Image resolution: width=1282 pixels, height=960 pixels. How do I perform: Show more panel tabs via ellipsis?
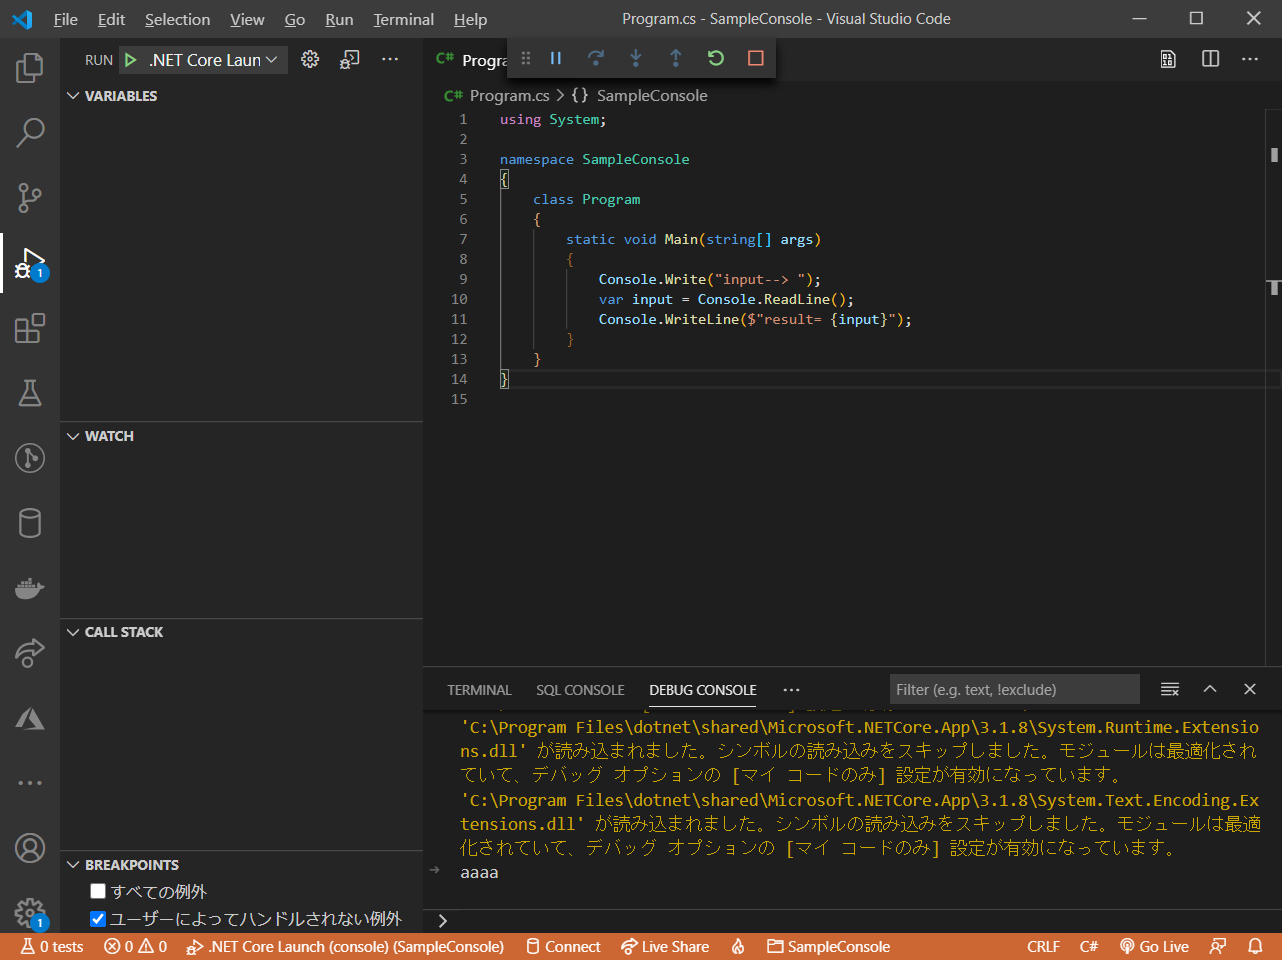[x=791, y=690]
